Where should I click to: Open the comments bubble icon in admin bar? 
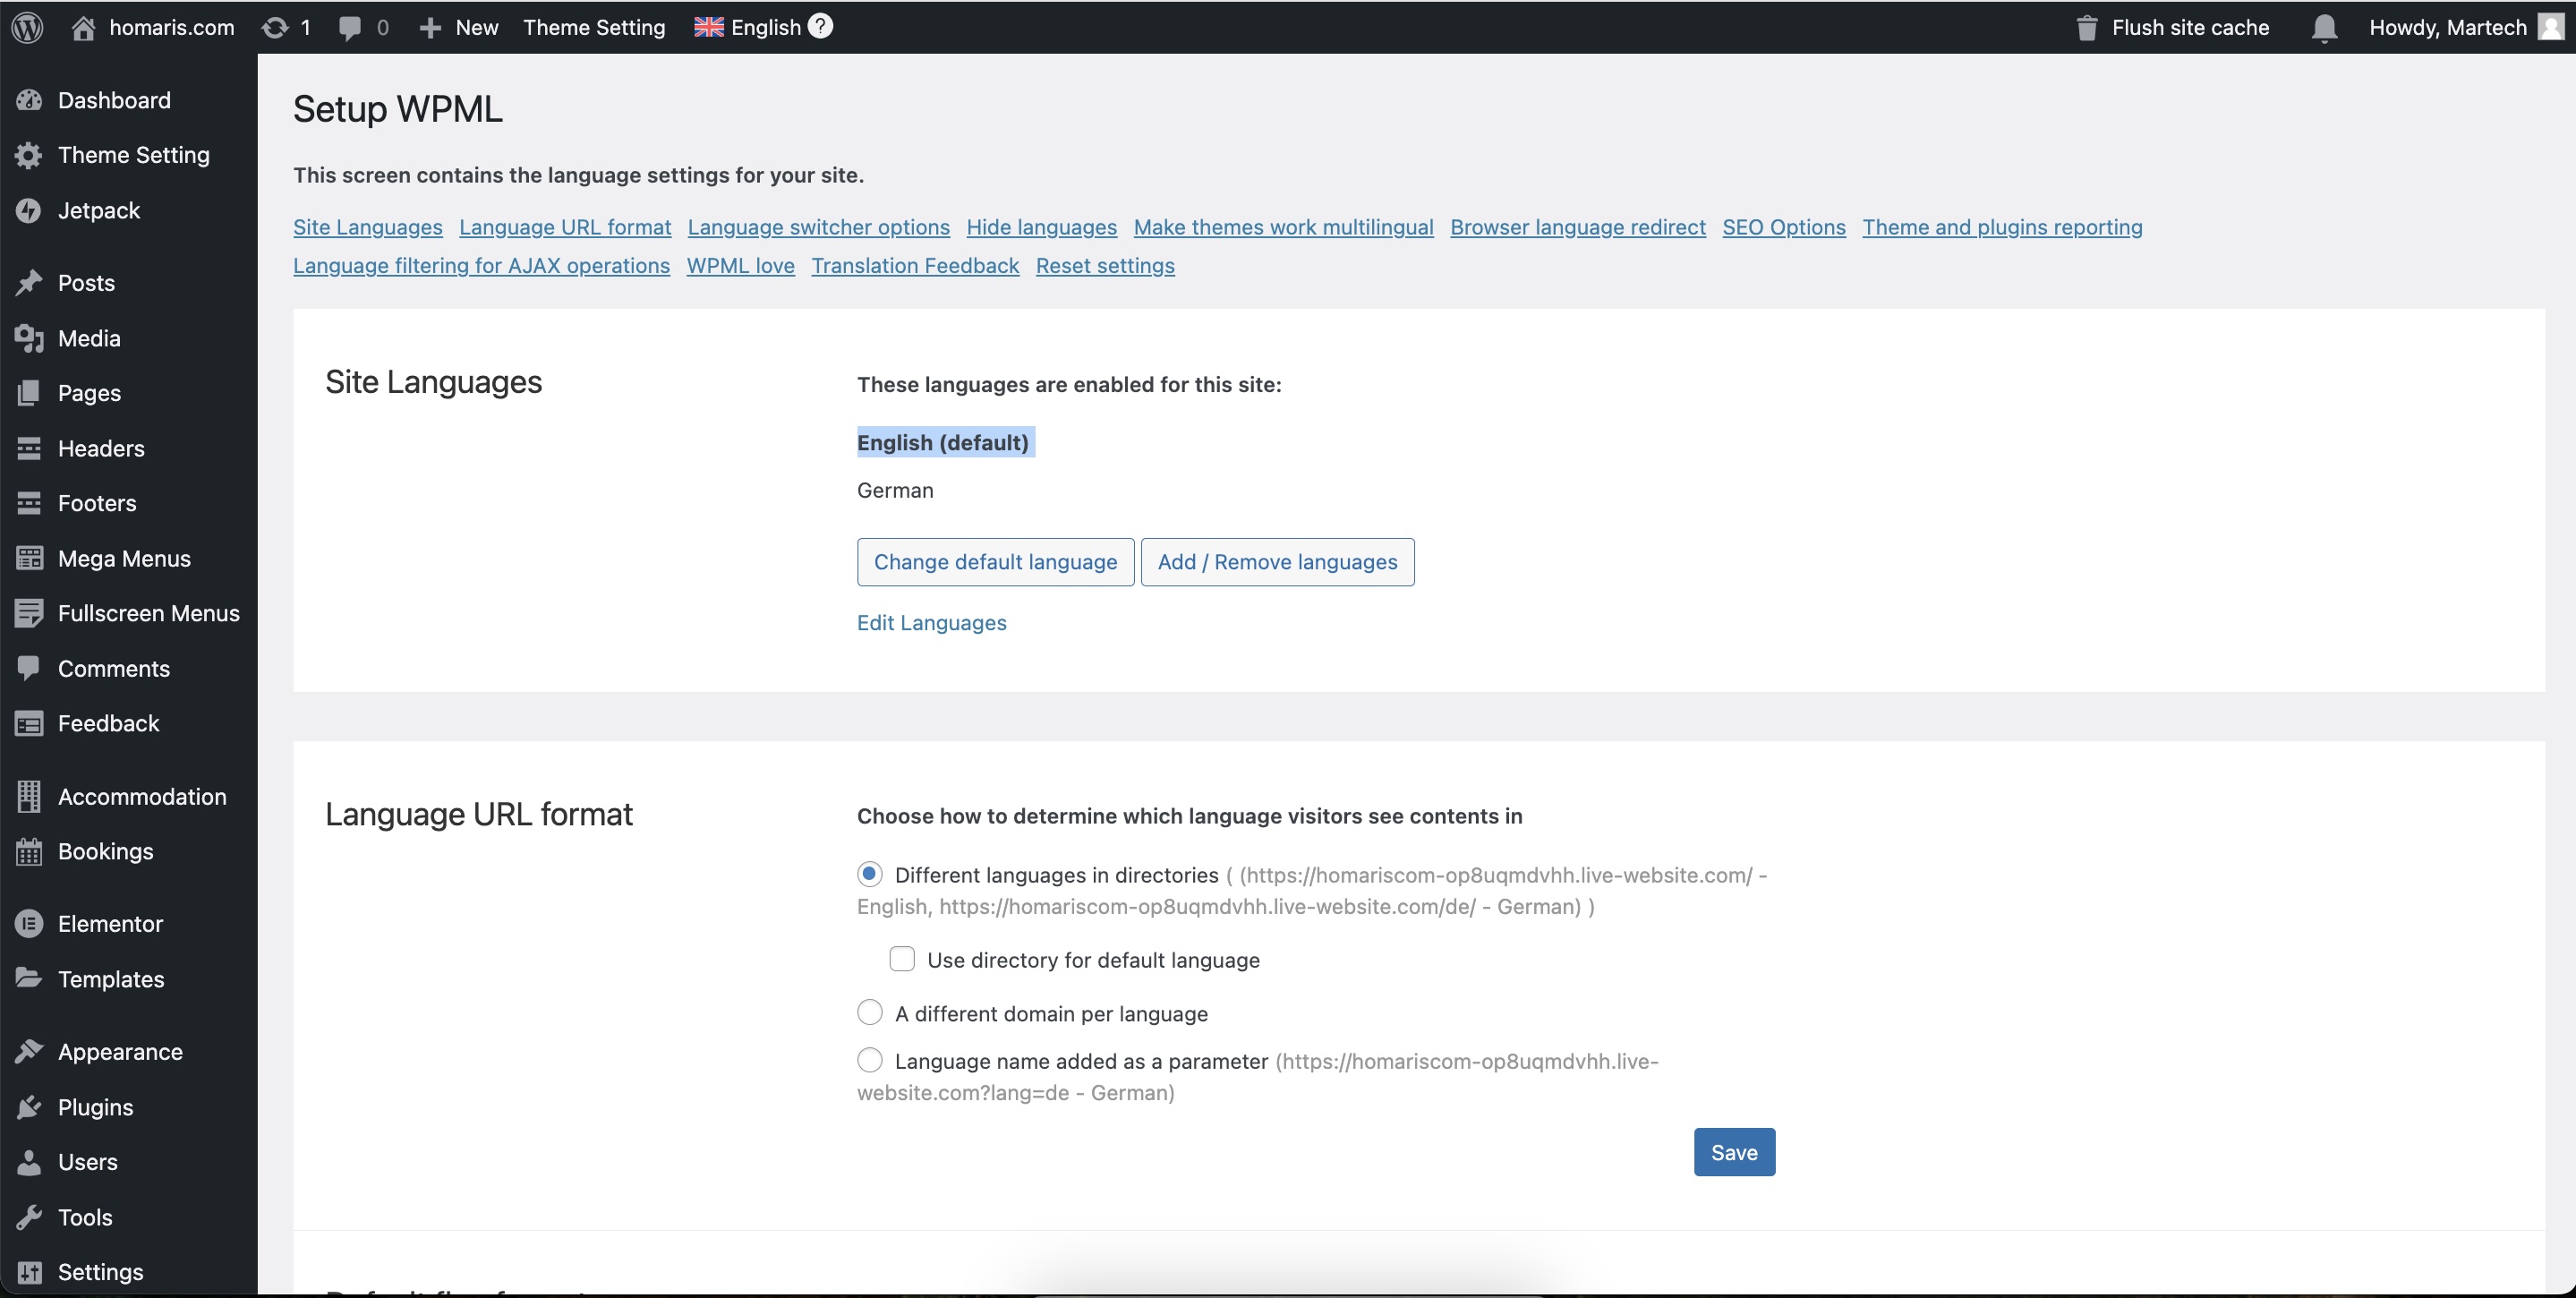tap(349, 28)
